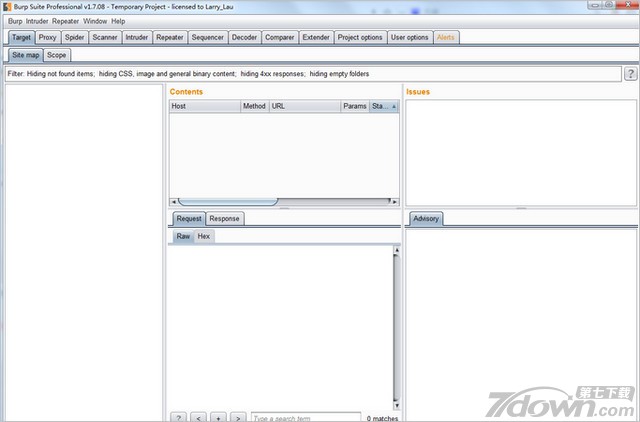Screen dimensions: 640x422
Task: Open the Extender tab
Action: tap(316, 38)
